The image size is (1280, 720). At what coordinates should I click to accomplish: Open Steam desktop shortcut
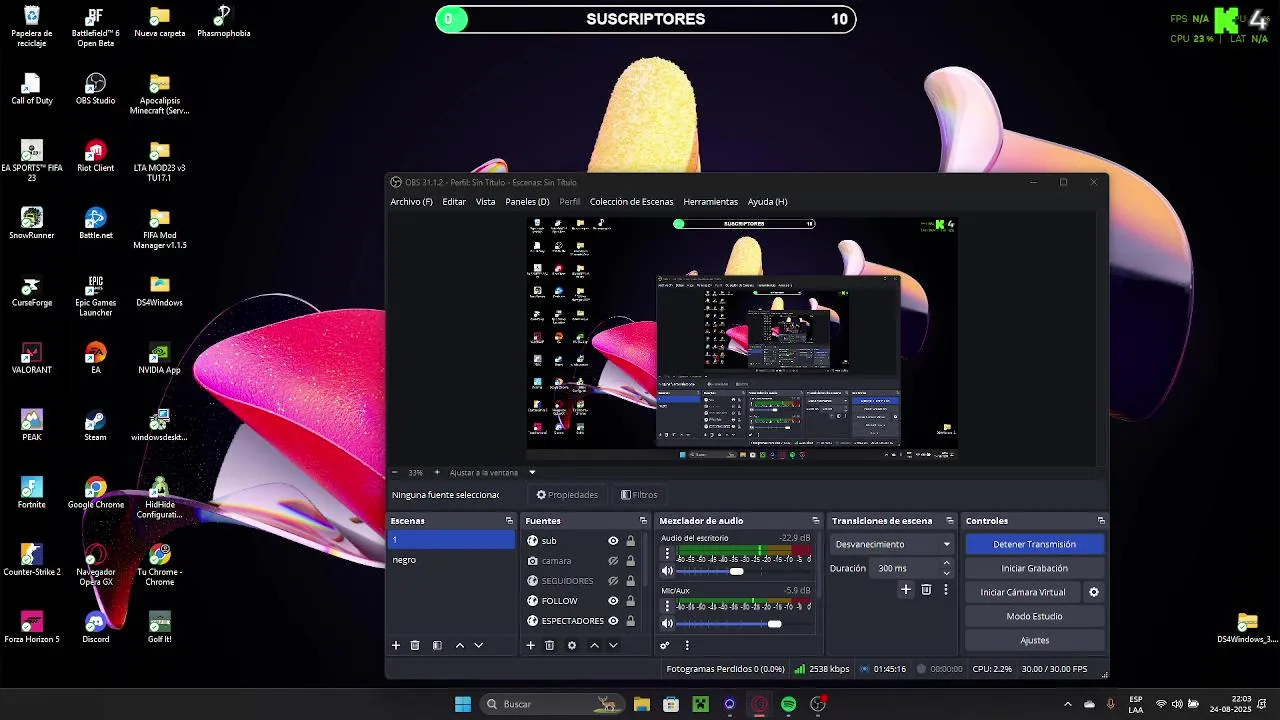(x=95, y=426)
